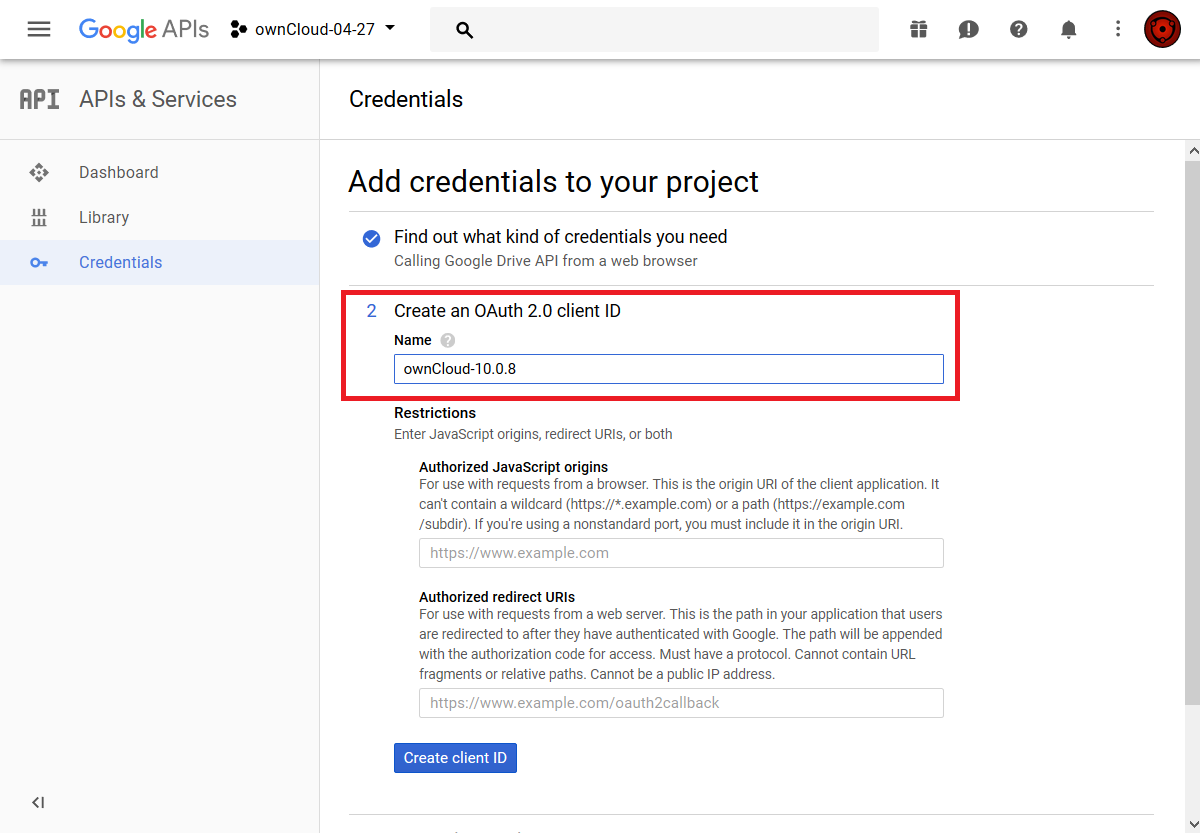This screenshot has width=1200, height=833.
Task: Click the Library sidebar icon
Action: click(39, 217)
